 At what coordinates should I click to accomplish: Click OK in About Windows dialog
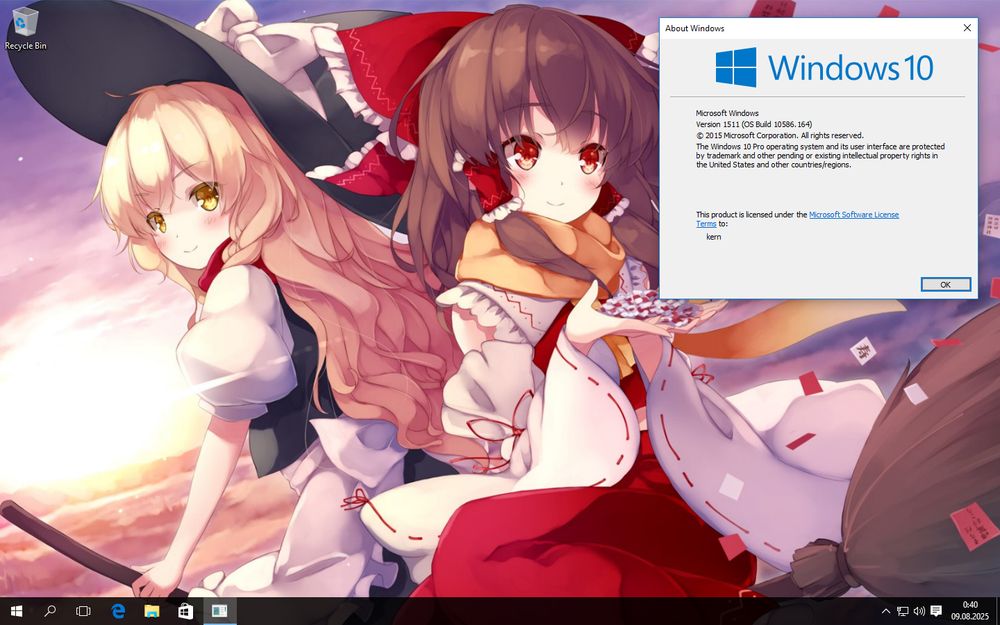click(x=946, y=284)
